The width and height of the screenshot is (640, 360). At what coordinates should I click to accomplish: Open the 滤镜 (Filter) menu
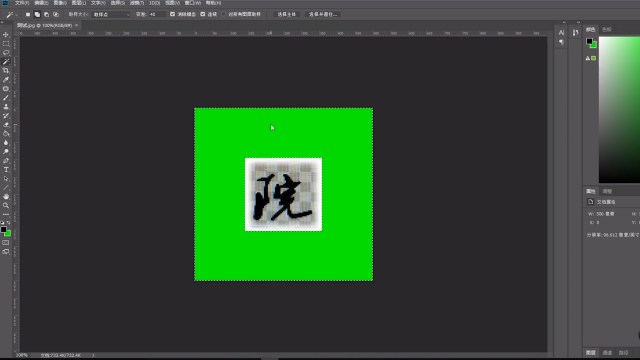137,3
